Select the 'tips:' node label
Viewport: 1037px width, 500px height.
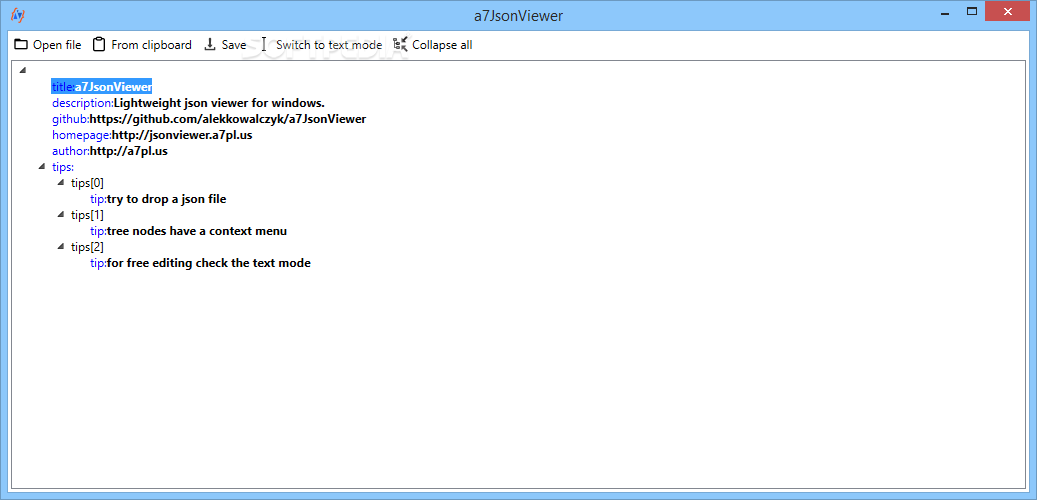(63, 167)
